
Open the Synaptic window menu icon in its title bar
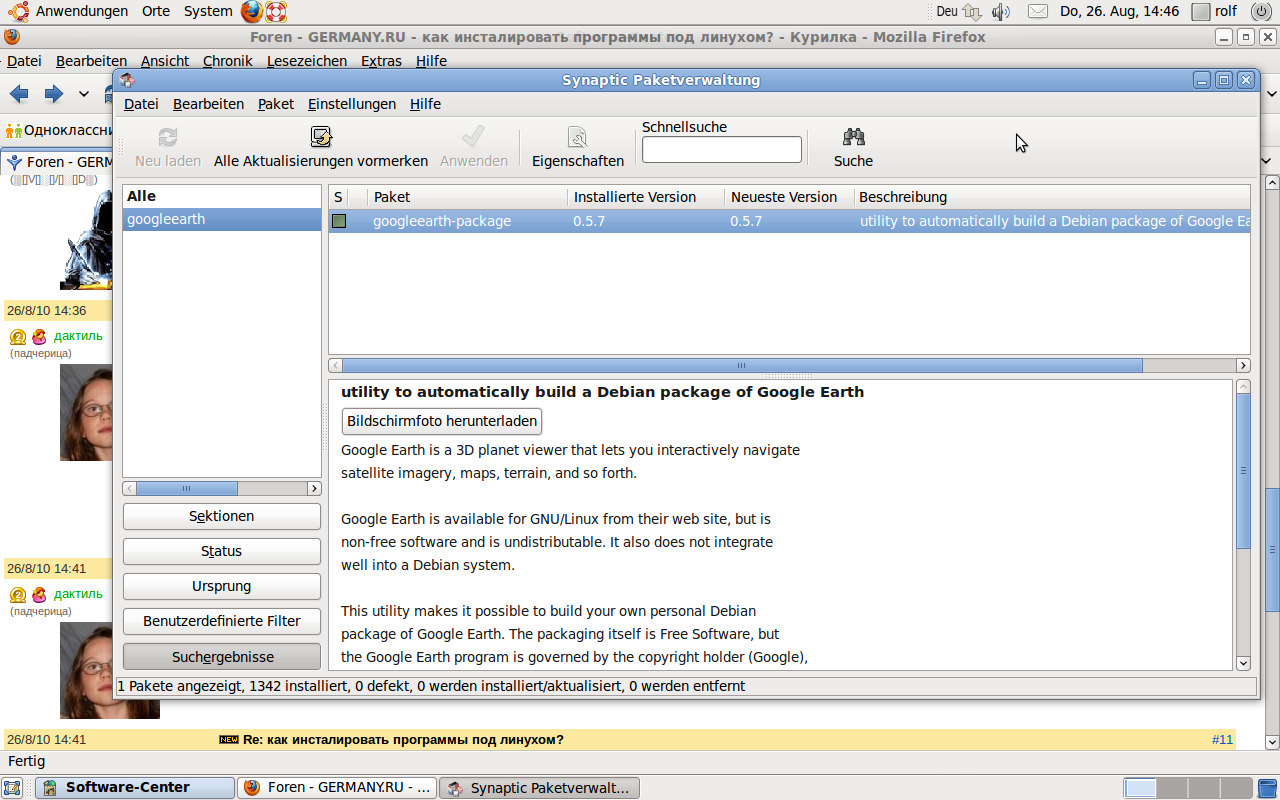coord(127,80)
